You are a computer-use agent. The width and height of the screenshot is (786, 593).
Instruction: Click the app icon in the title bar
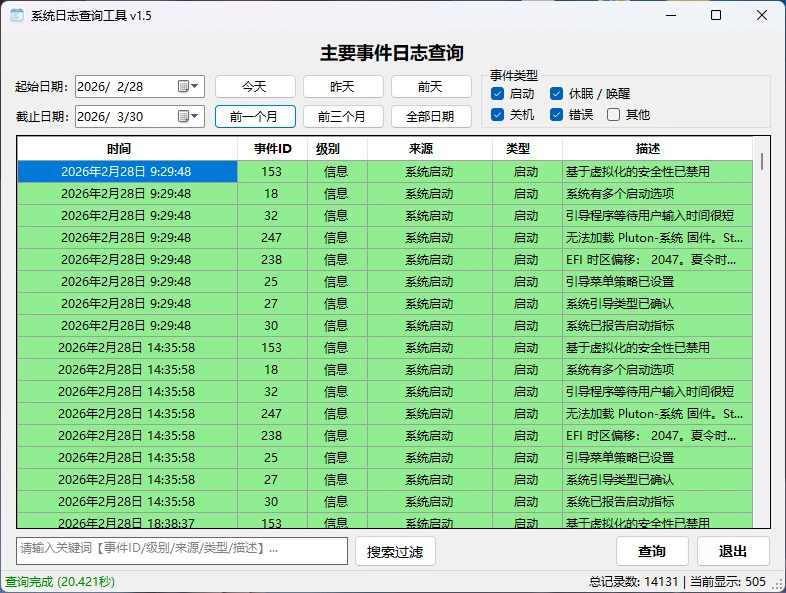point(17,15)
